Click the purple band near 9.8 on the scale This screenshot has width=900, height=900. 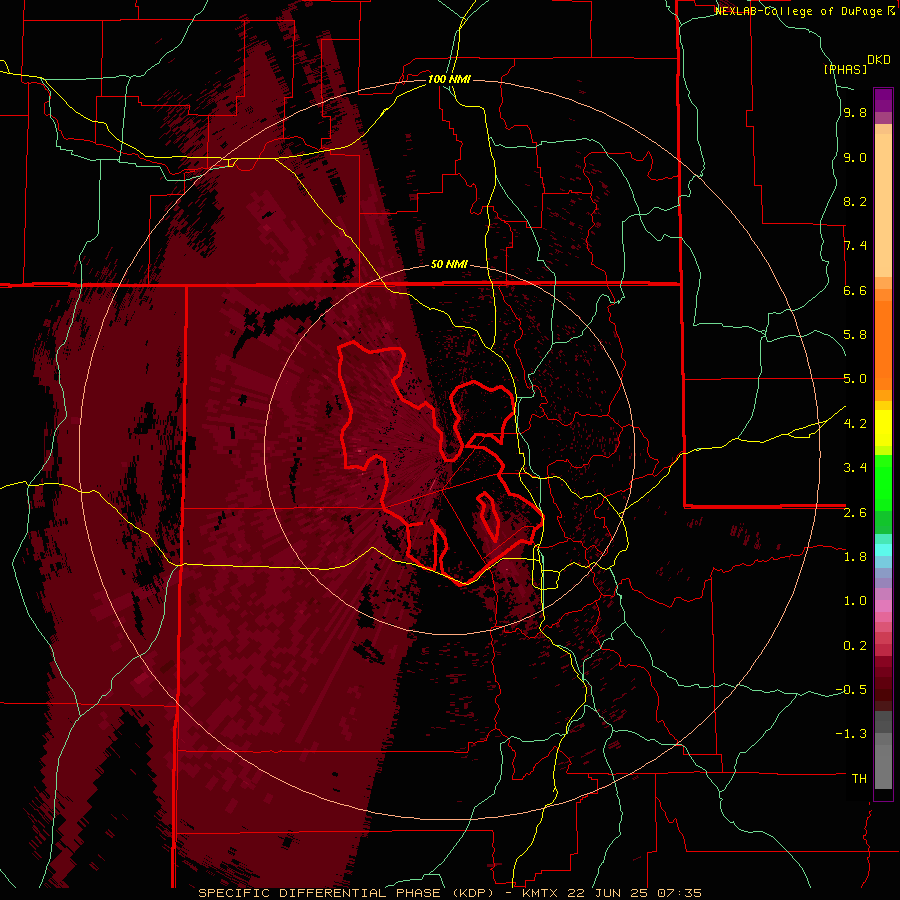pos(883,100)
